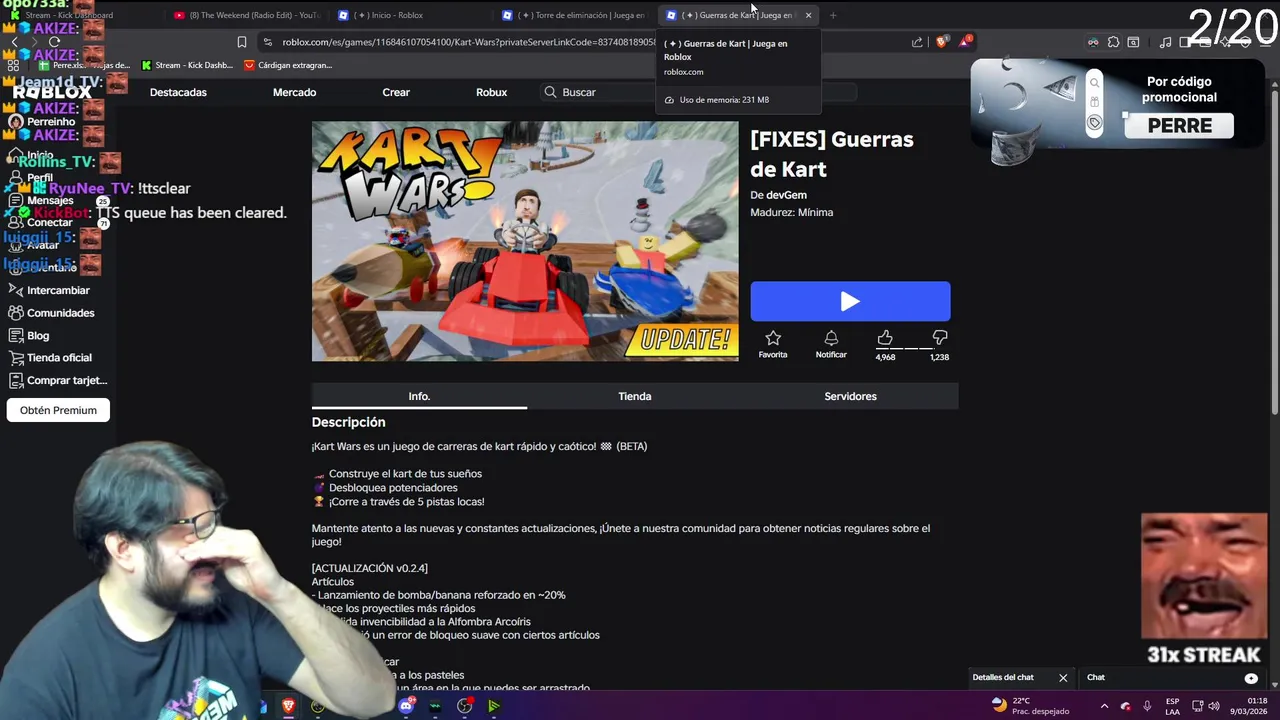
Task: Switch to Torre de eliminación browser tab
Action: coord(575,15)
